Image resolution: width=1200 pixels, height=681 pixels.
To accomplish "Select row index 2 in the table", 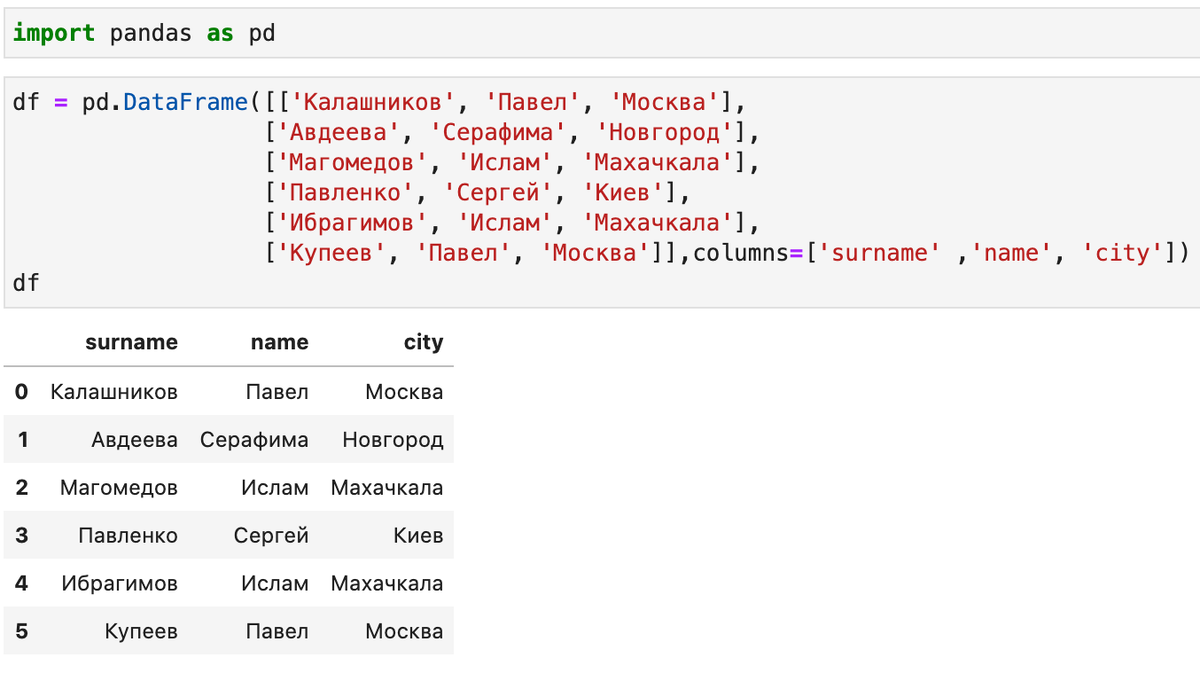I will pyautogui.click(x=22, y=488).
